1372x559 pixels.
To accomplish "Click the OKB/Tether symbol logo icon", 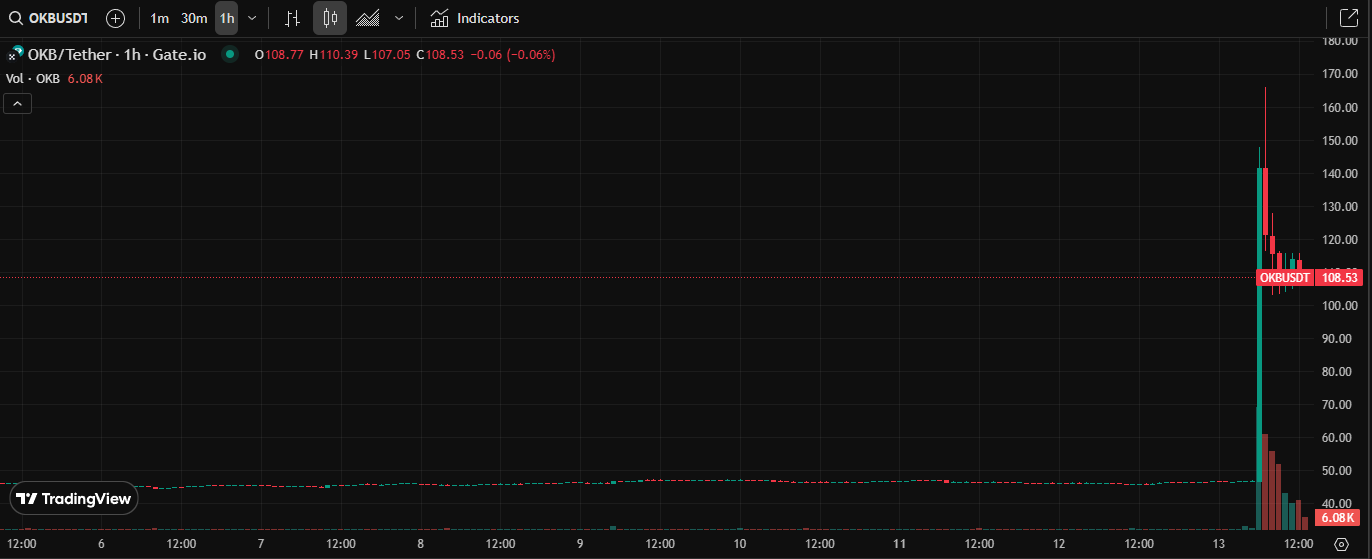I will 16,54.
